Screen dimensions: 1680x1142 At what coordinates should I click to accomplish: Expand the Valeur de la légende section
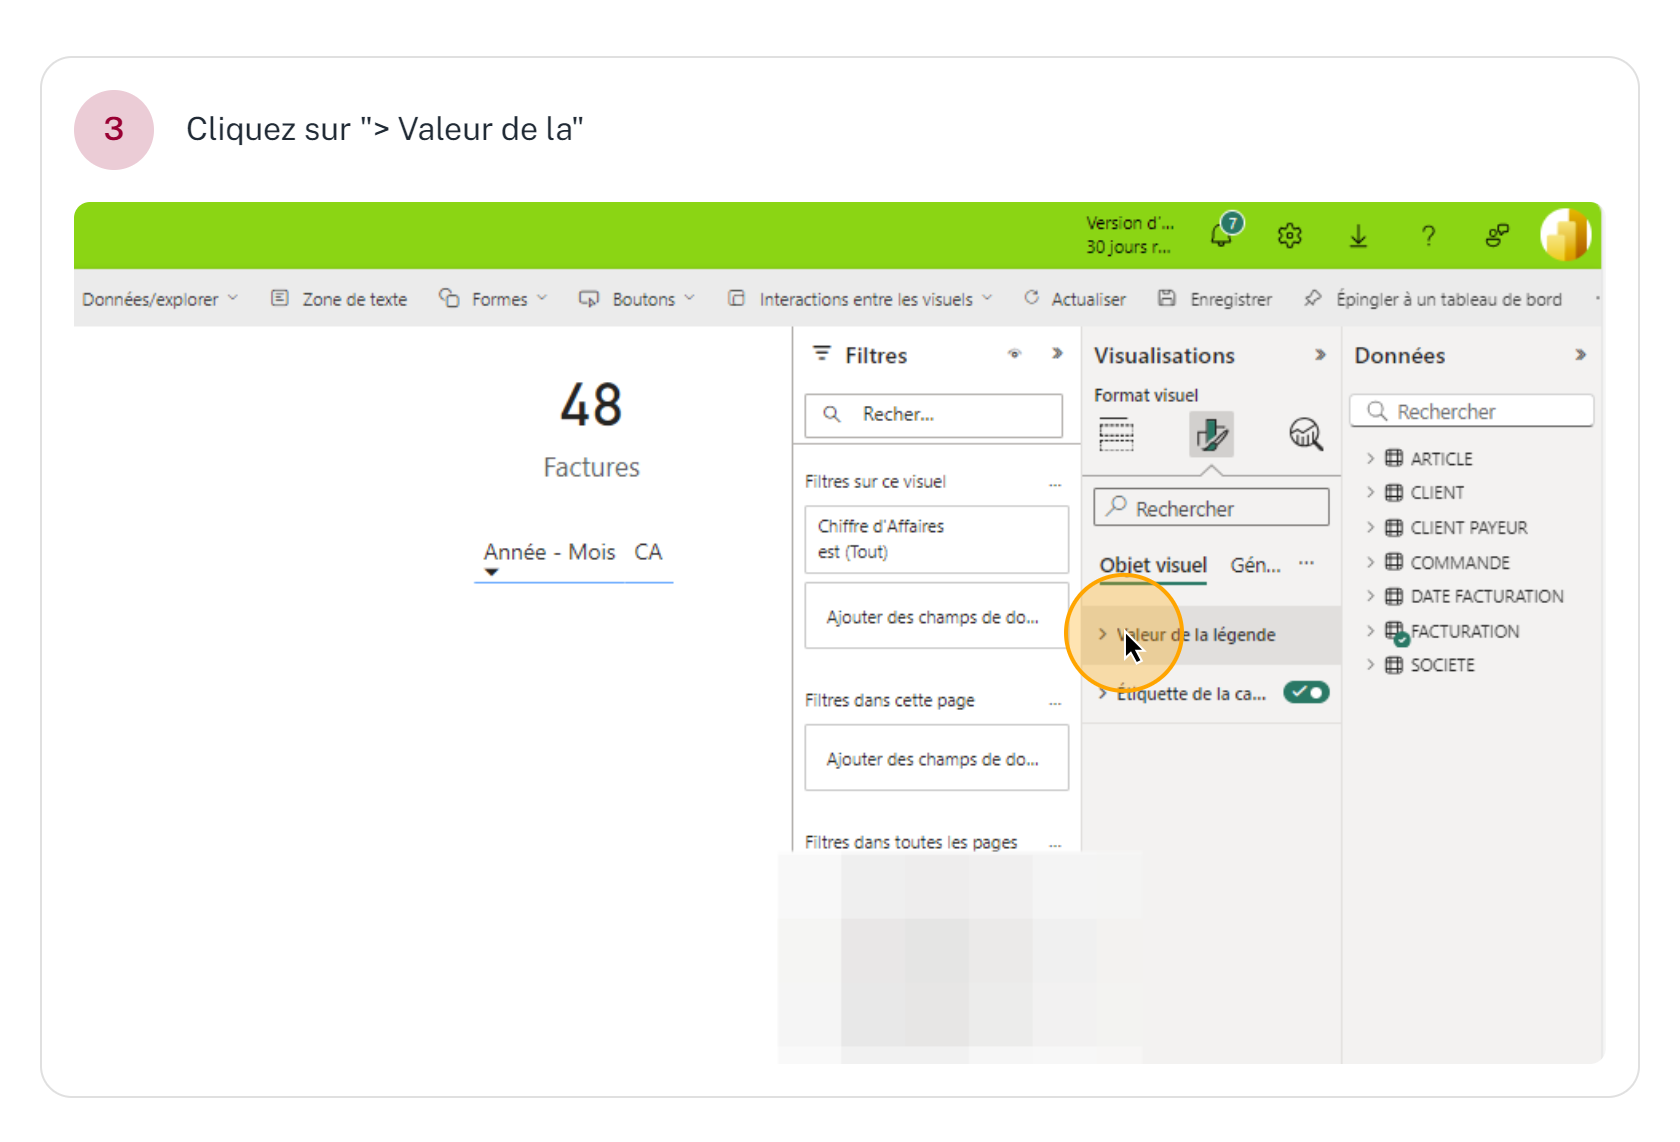(x=1195, y=635)
